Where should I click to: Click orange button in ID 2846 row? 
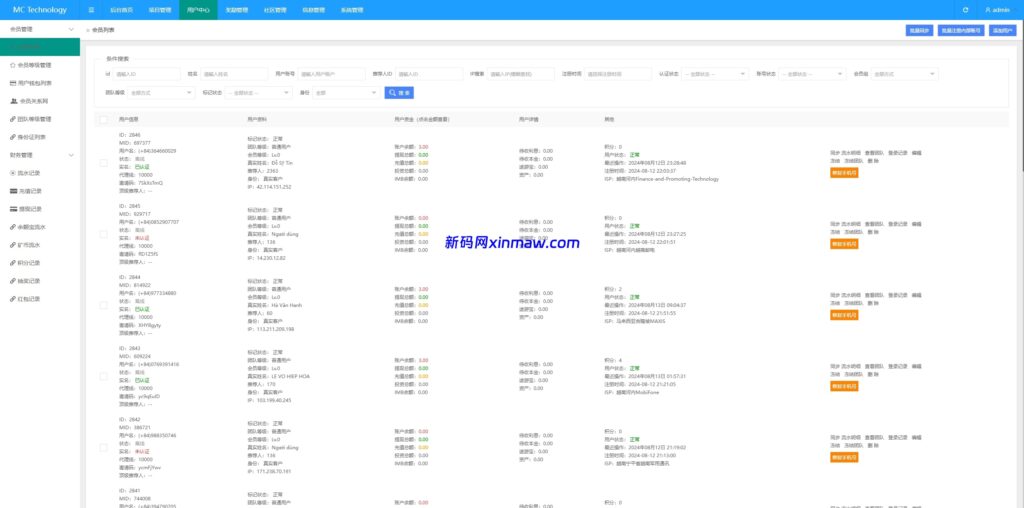[x=844, y=173]
